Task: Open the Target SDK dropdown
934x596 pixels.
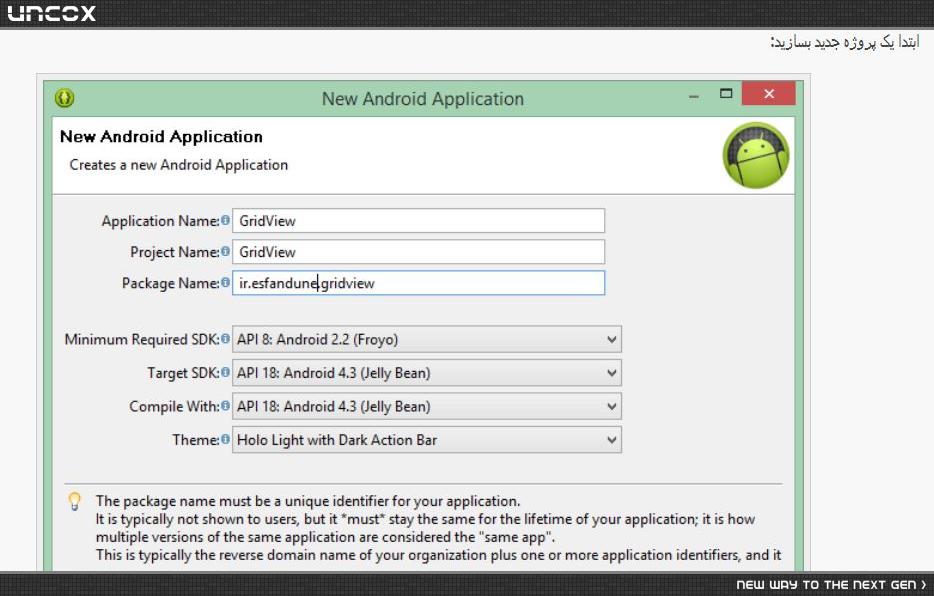Action: (x=426, y=373)
